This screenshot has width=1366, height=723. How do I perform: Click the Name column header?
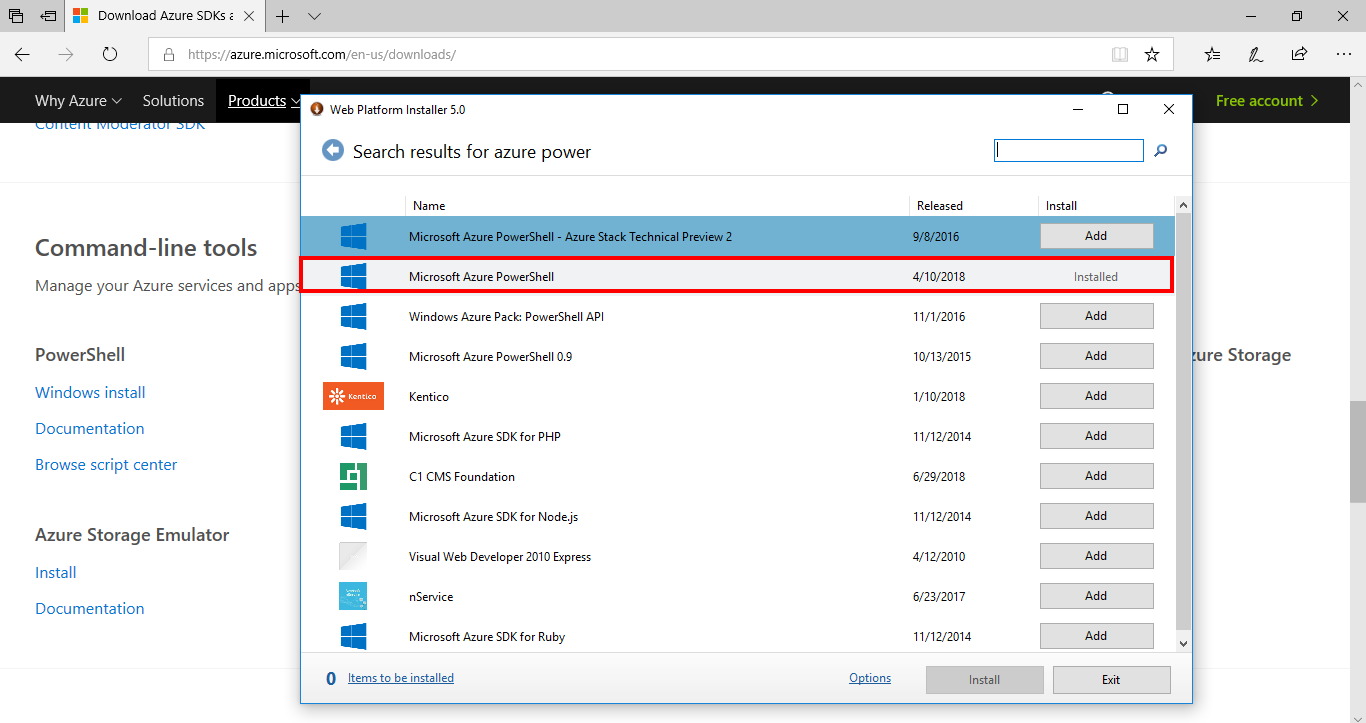pyautogui.click(x=429, y=206)
